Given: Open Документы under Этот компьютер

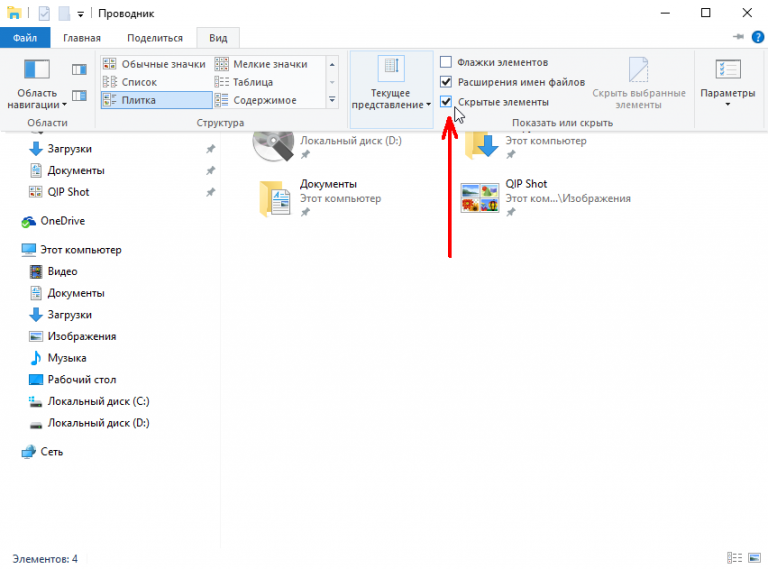Looking at the screenshot, I should 76,293.
